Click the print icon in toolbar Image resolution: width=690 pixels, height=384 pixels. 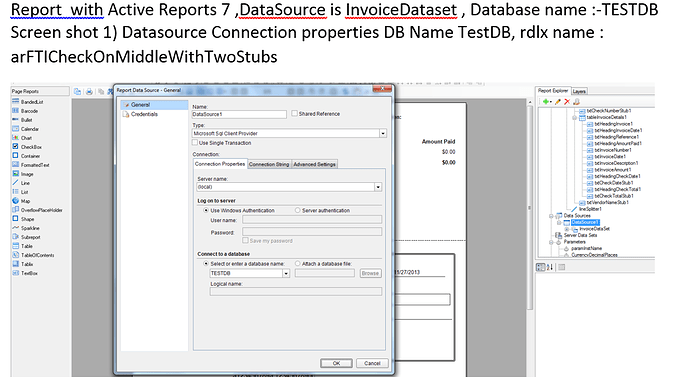tap(89, 91)
